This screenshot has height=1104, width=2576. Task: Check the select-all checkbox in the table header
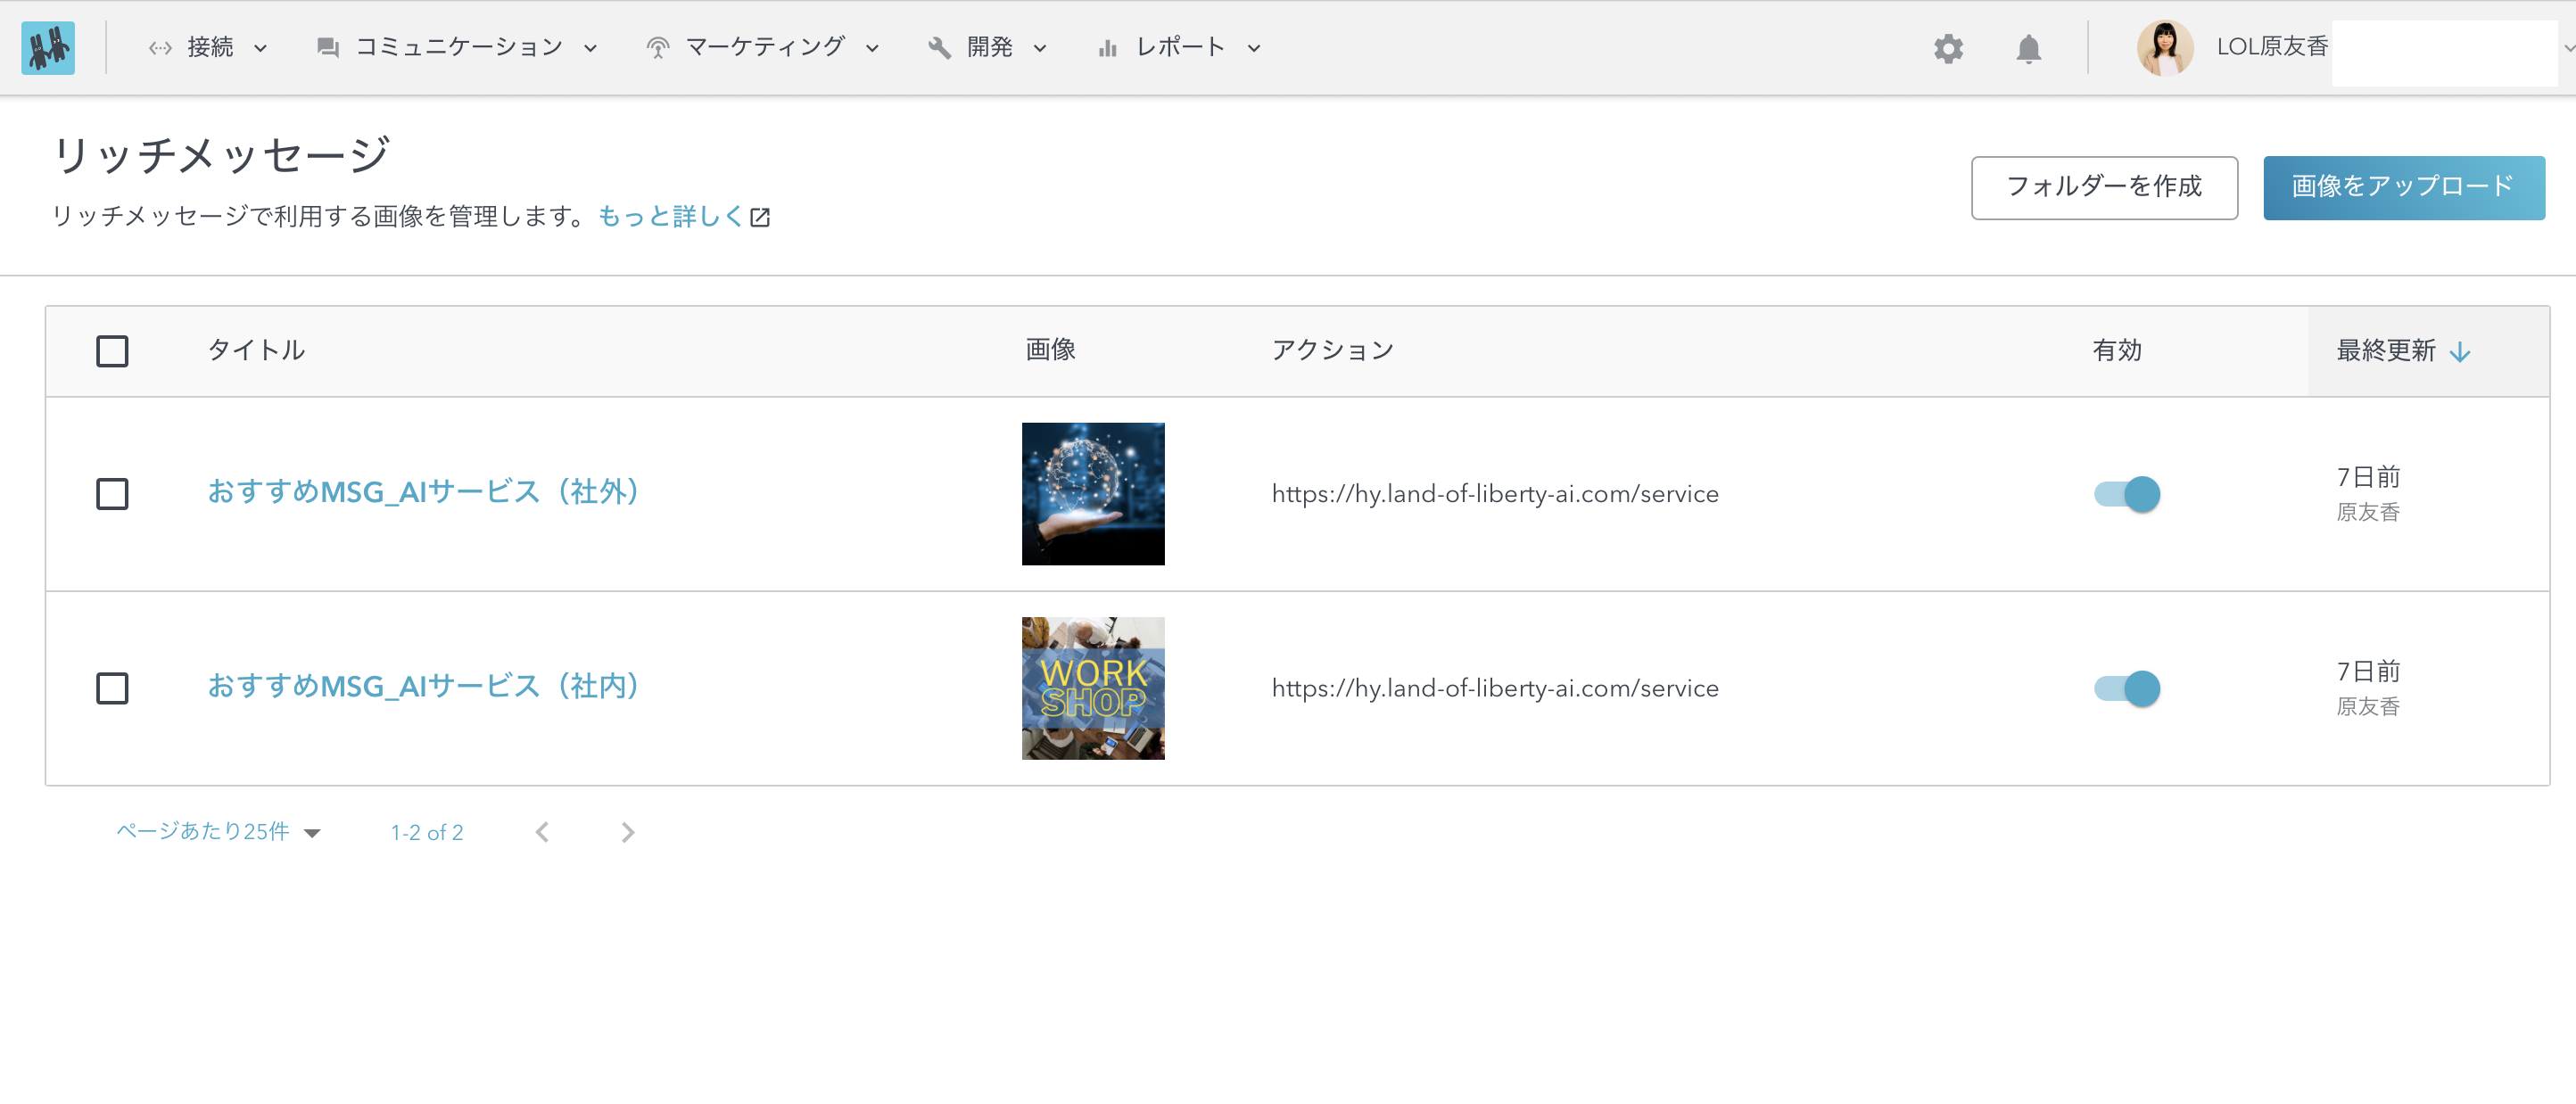coord(112,351)
